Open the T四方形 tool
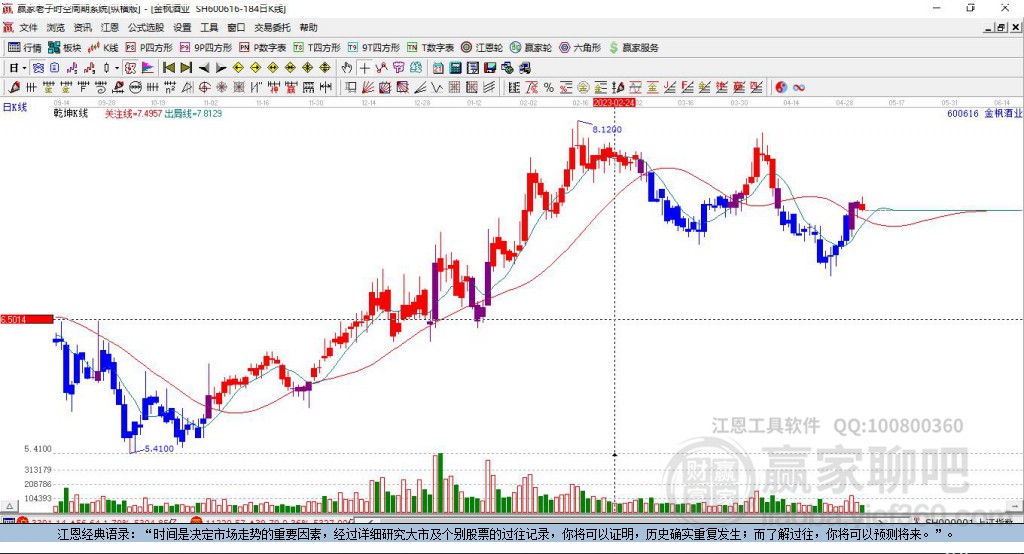The width and height of the screenshot is (1024, 554). click(x=317, y=48)
